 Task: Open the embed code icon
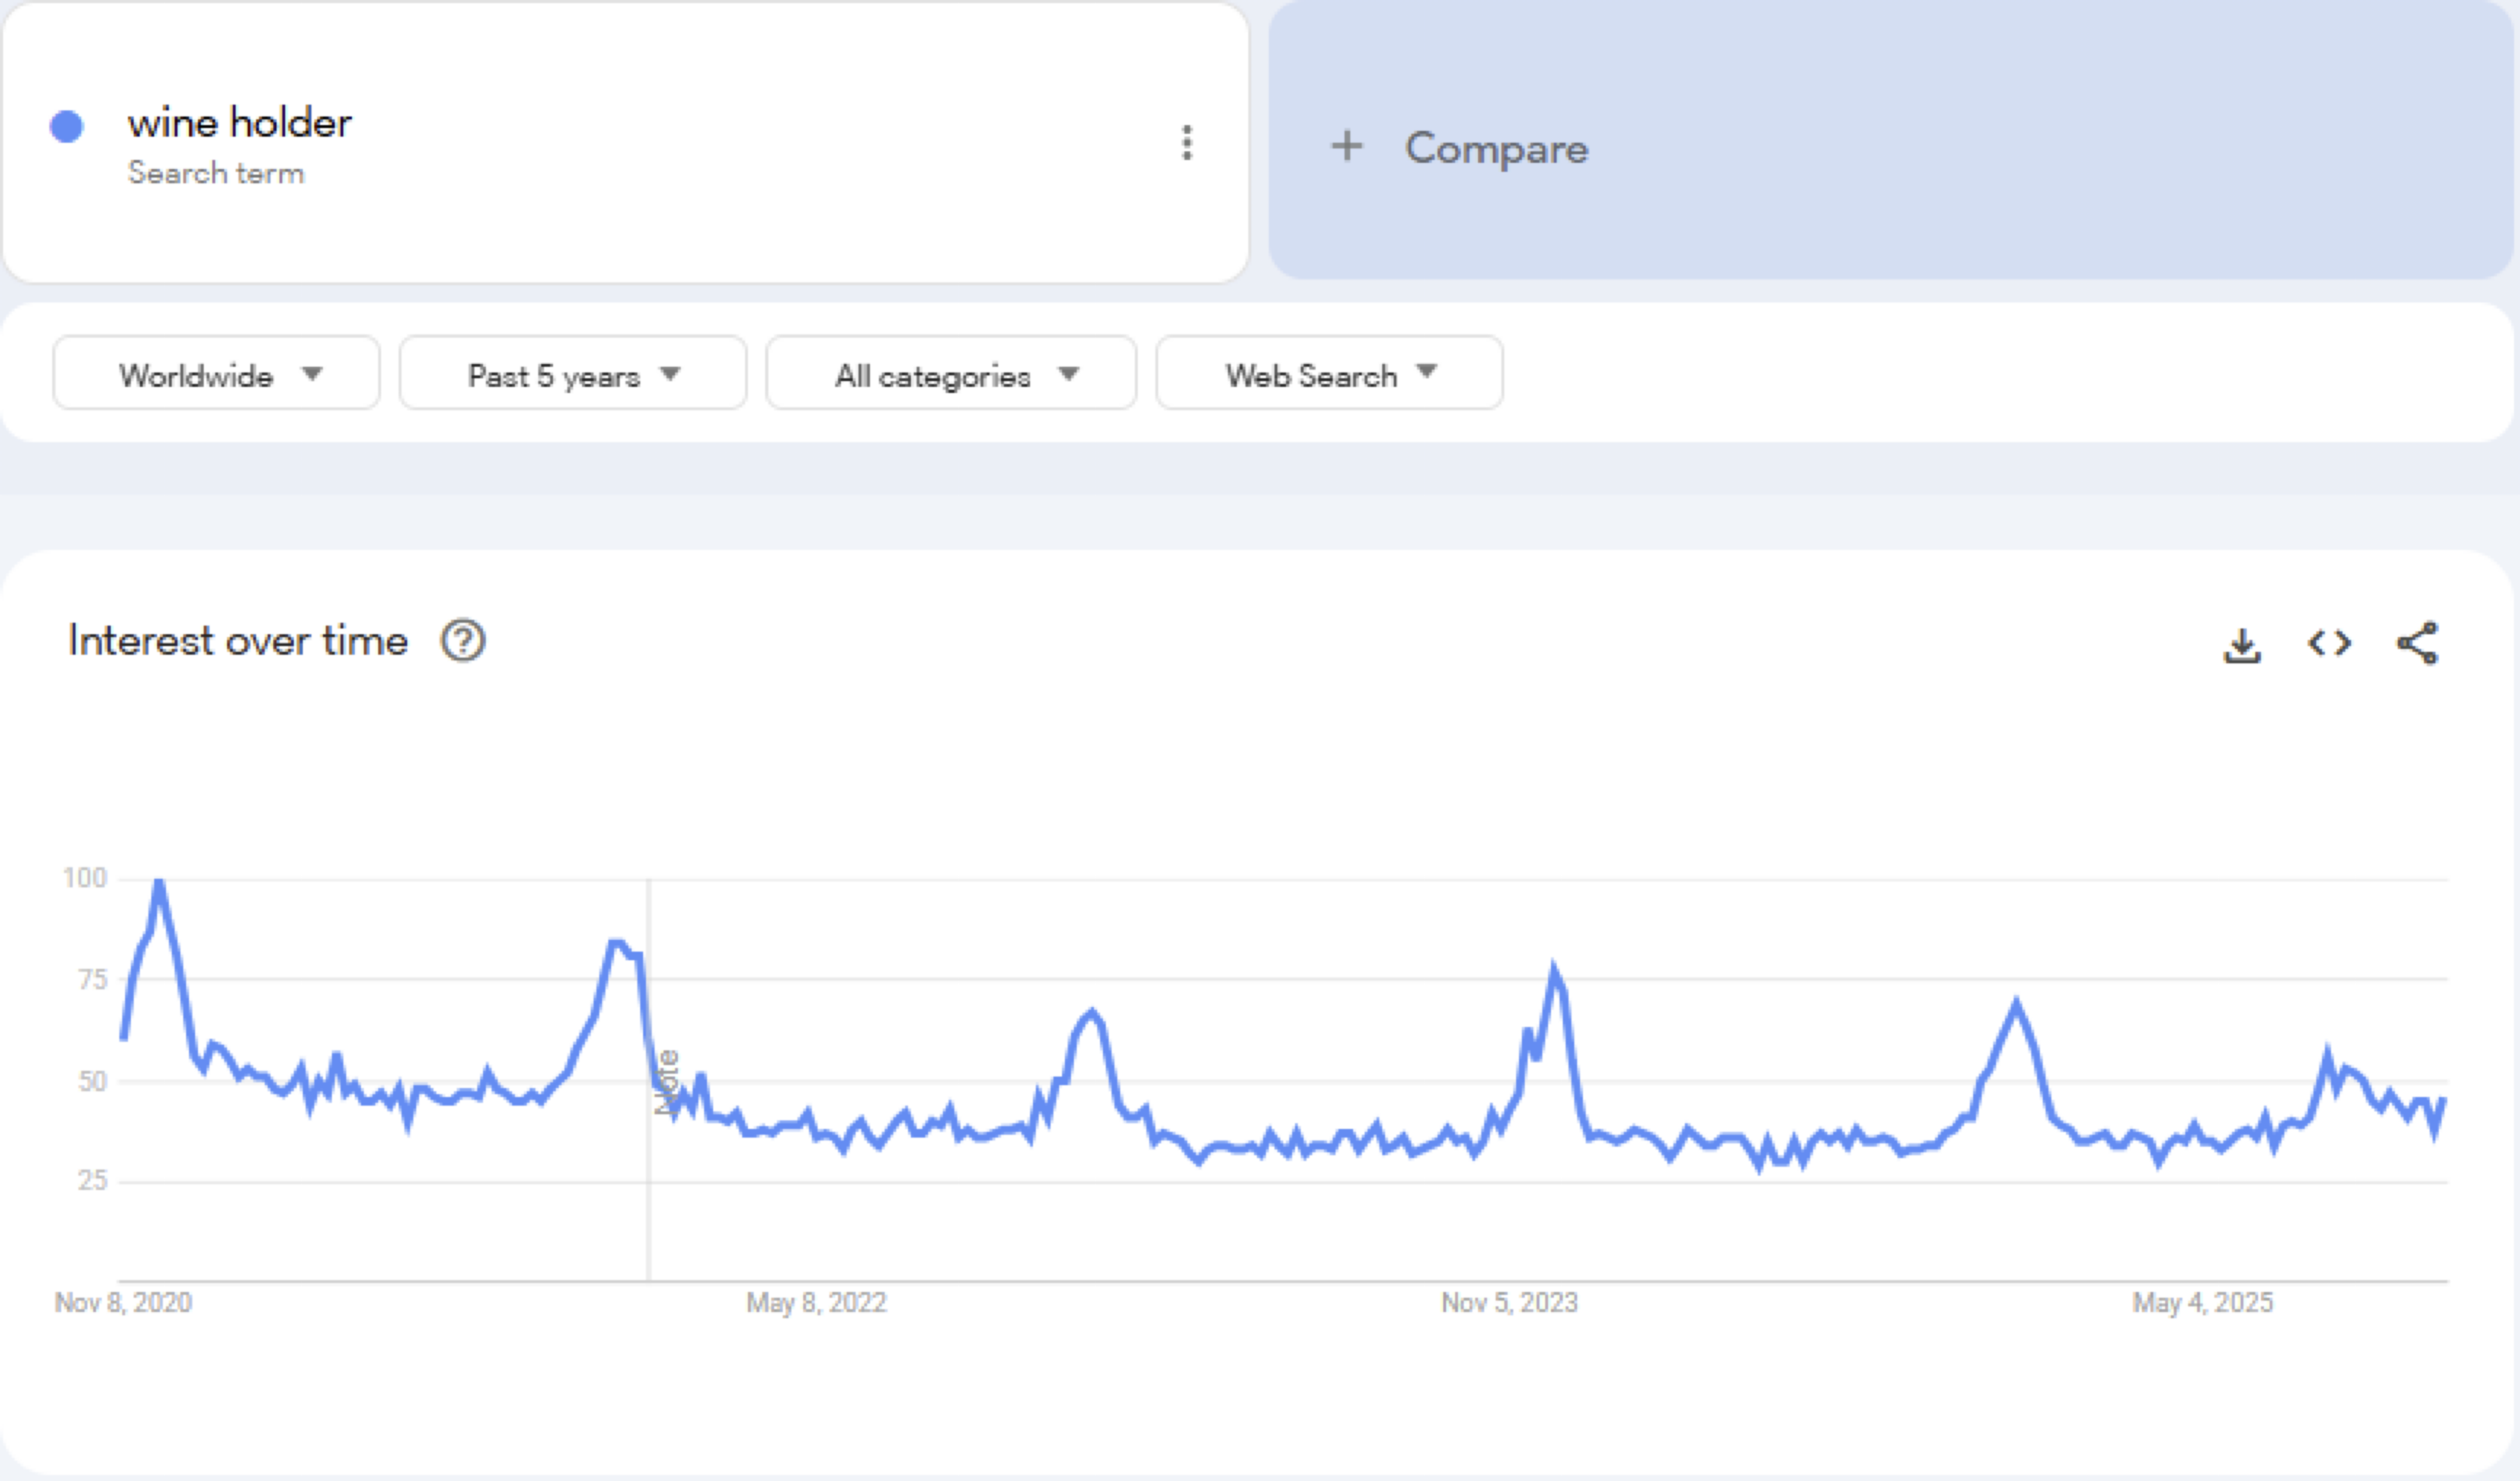point(2329,643)
